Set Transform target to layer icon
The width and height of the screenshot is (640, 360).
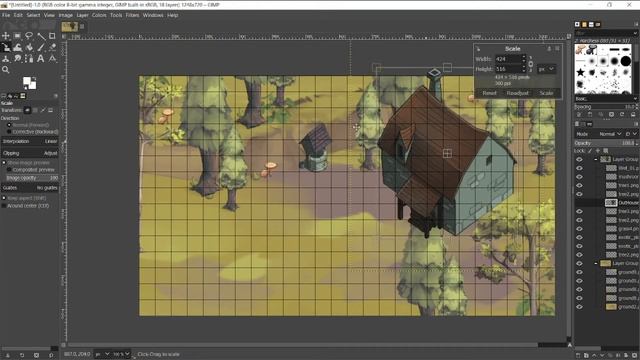click(x=27, y=110)
